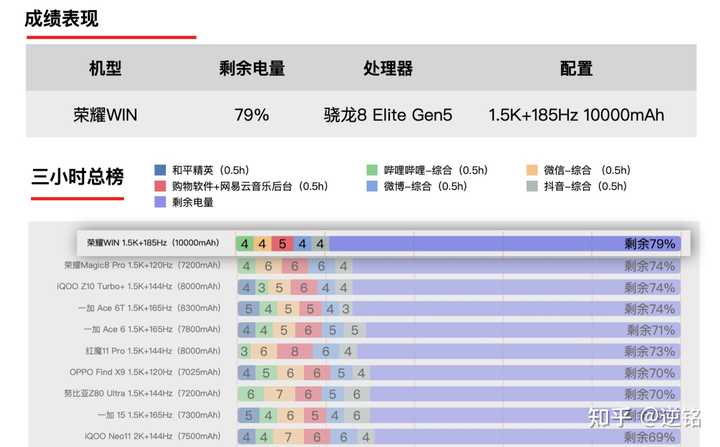The width and height of the screenshot is (720, 447).
Task: Click the purple 剩余电量 legend swatch
Action: [x=160, y=202]
